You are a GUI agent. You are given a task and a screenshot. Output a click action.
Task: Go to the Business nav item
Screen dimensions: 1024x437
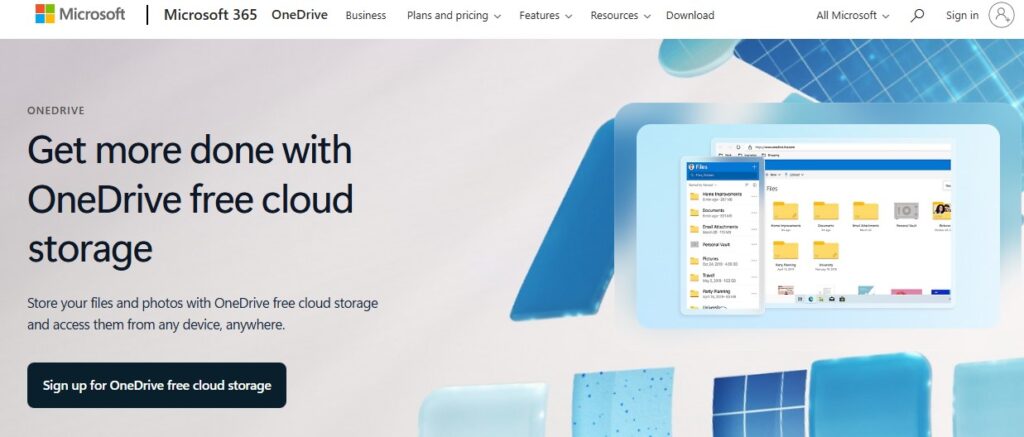point(365,15)
